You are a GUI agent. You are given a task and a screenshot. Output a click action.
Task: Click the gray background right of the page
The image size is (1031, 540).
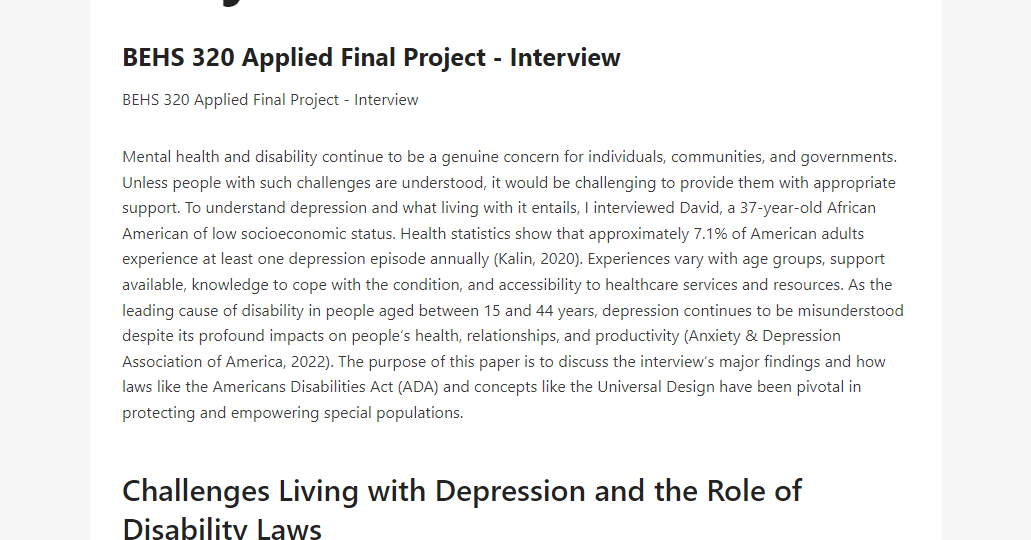tap(986, 270)
